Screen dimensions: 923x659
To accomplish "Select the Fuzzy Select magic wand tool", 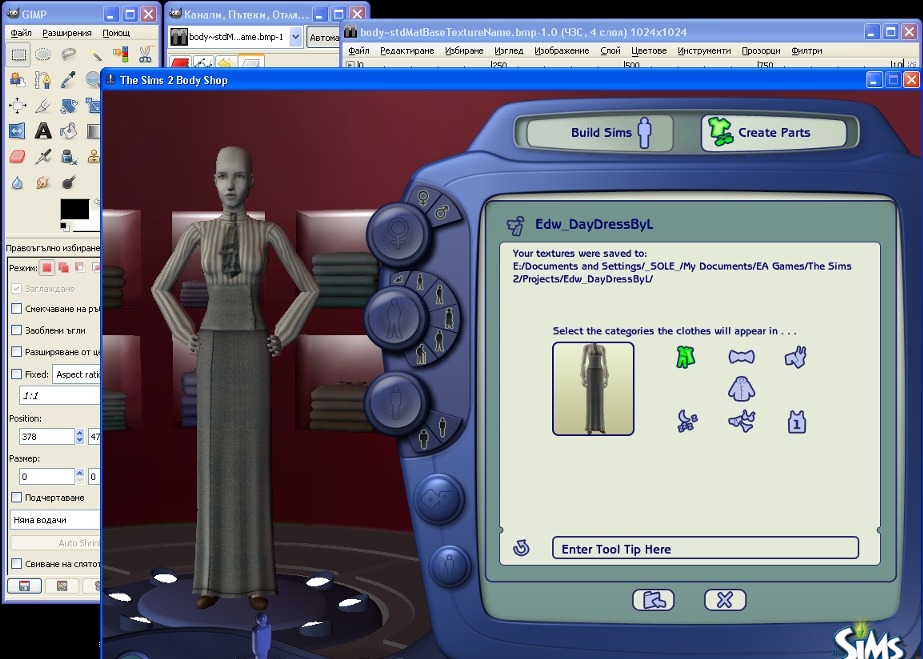I will pyautogui.click(x=94, y=55).
